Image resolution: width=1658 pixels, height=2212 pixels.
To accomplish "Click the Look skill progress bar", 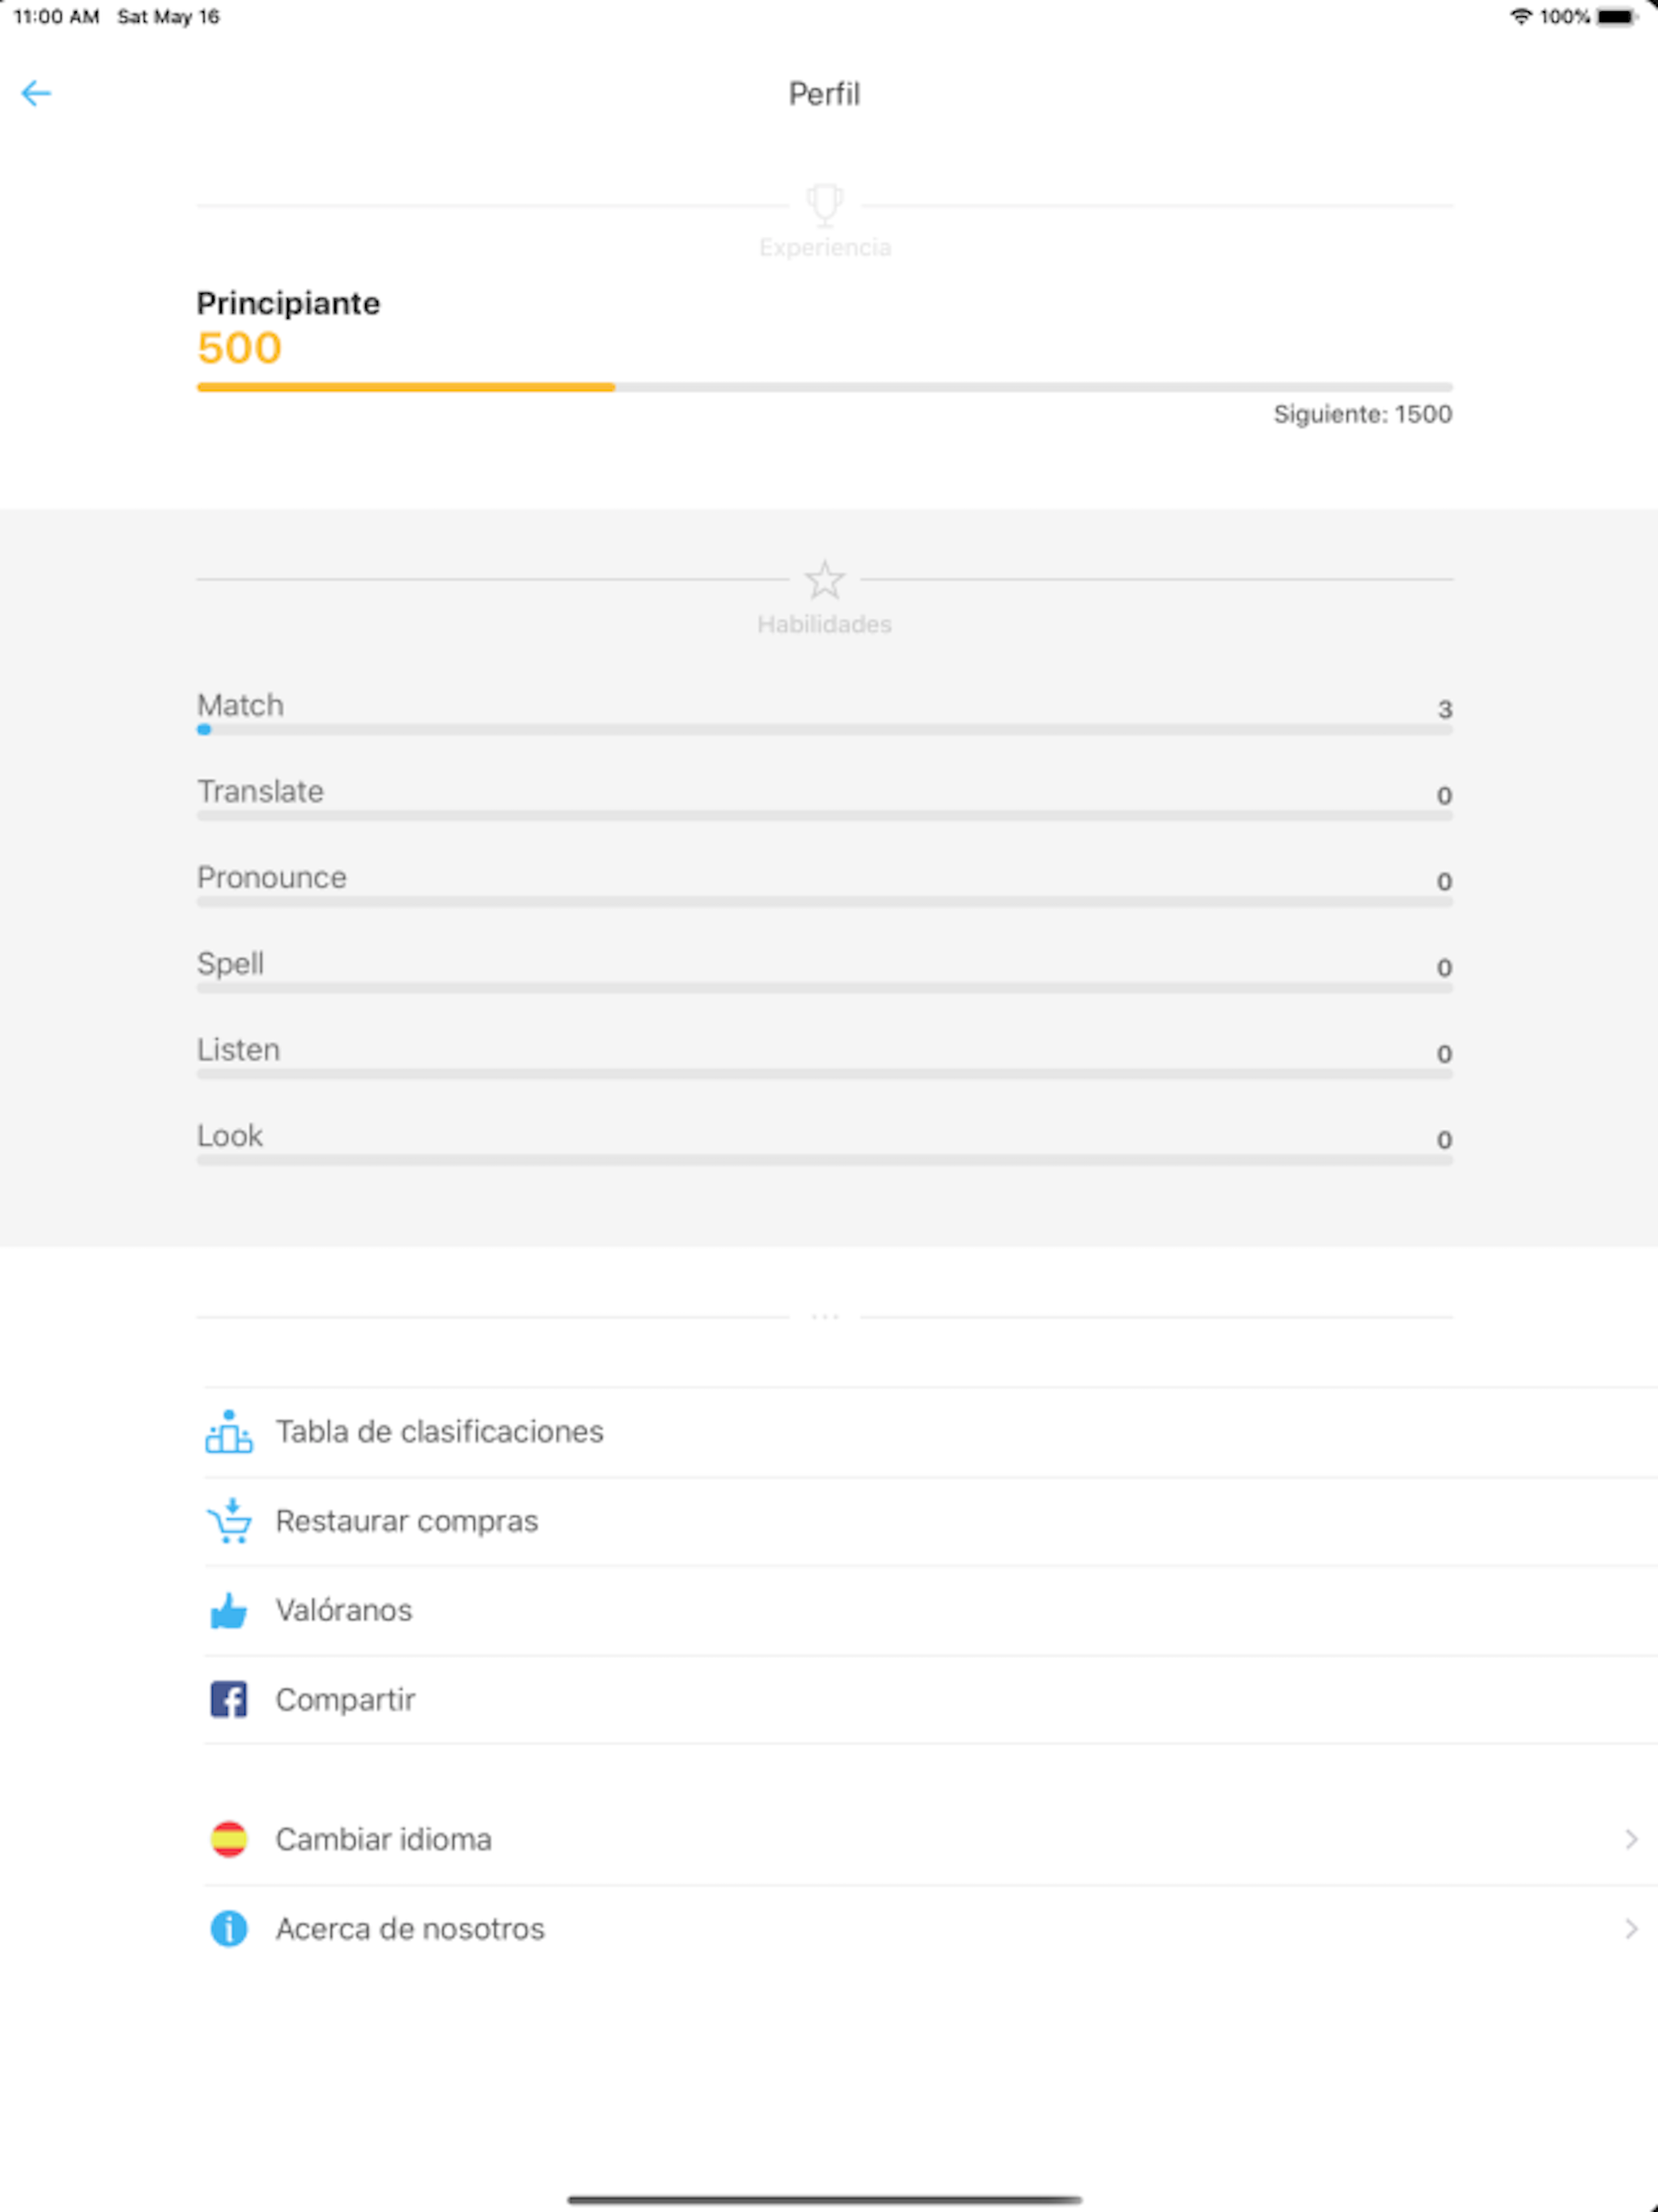I will 824,1160.
